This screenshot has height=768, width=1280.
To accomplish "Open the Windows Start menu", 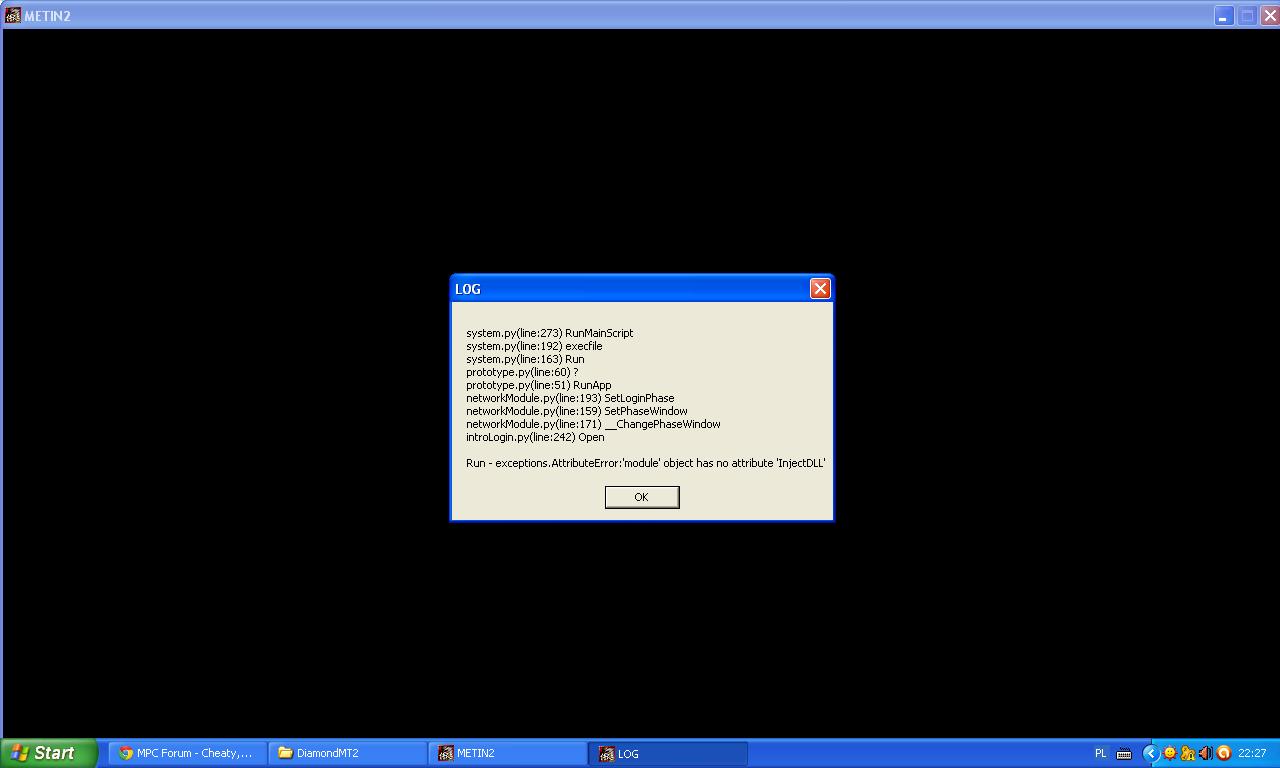I will pos(49,753).
